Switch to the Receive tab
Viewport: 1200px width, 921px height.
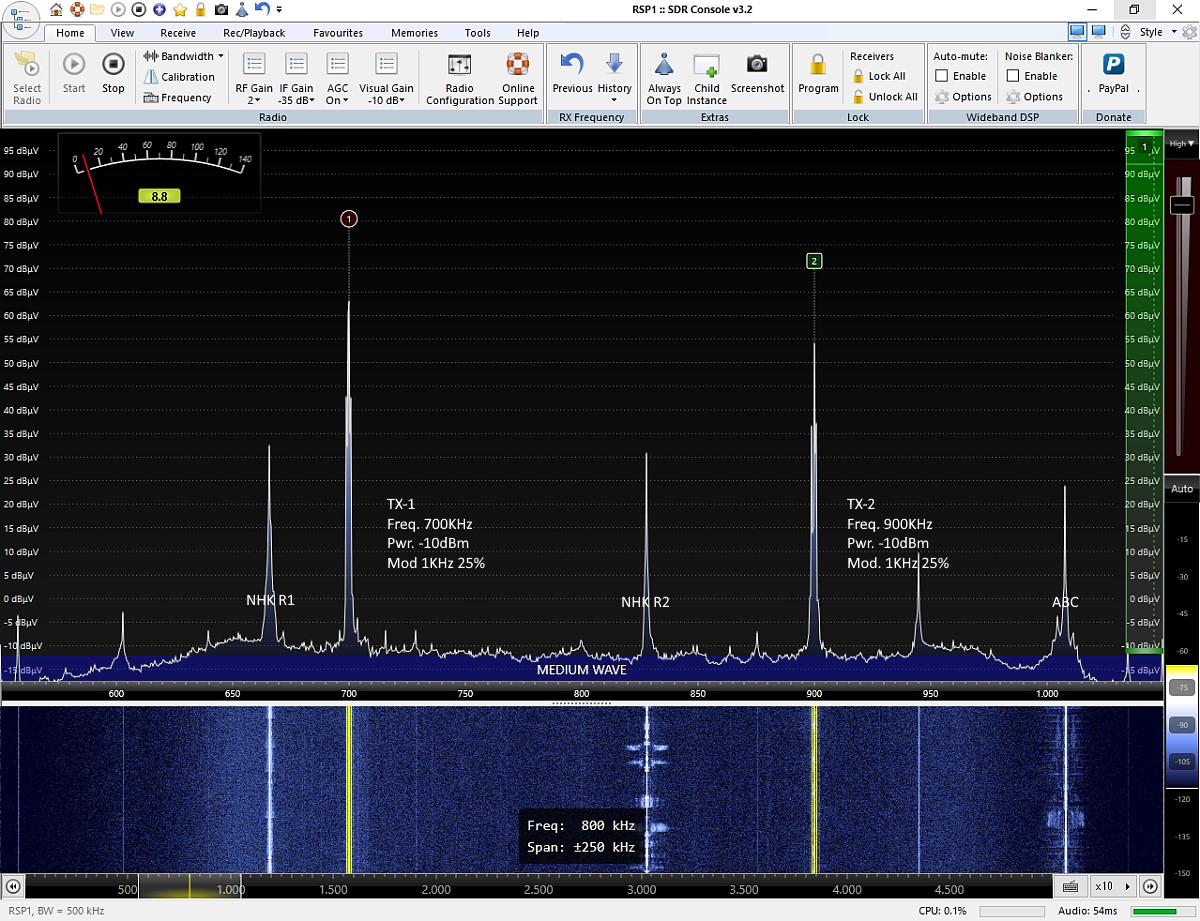pos(178,33)
